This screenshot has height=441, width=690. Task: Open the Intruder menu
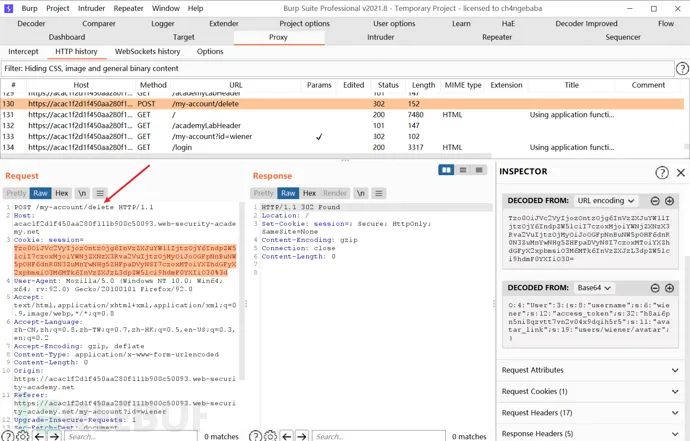point(92,8)
